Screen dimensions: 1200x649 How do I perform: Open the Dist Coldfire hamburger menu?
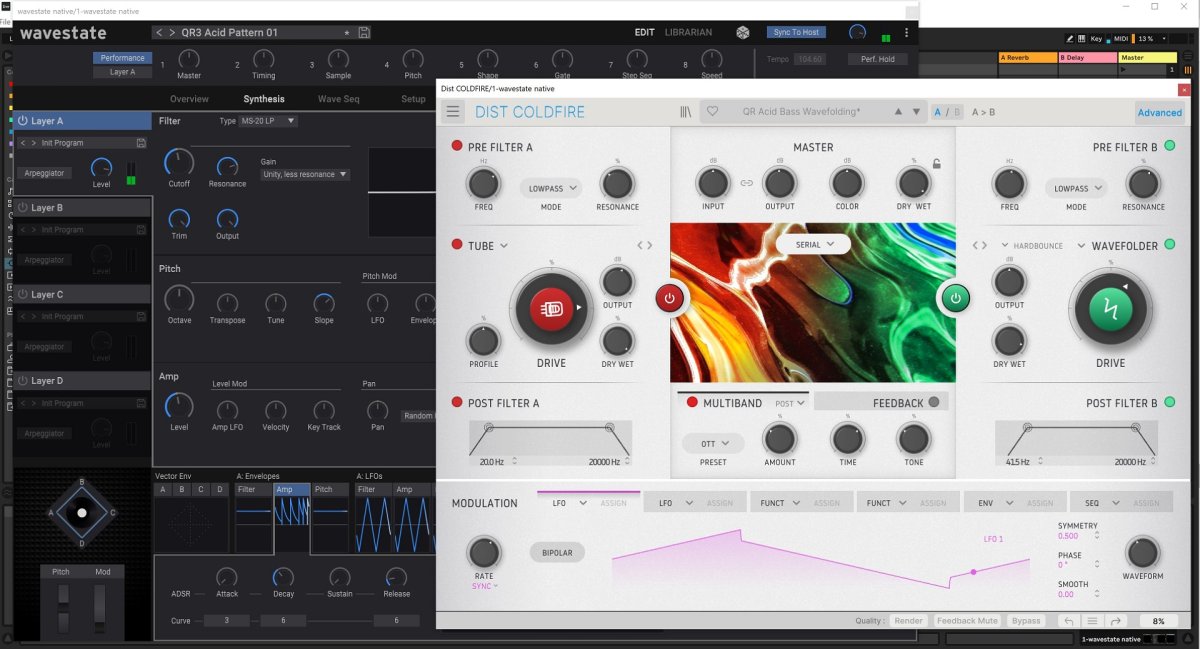tap(453, 112)
